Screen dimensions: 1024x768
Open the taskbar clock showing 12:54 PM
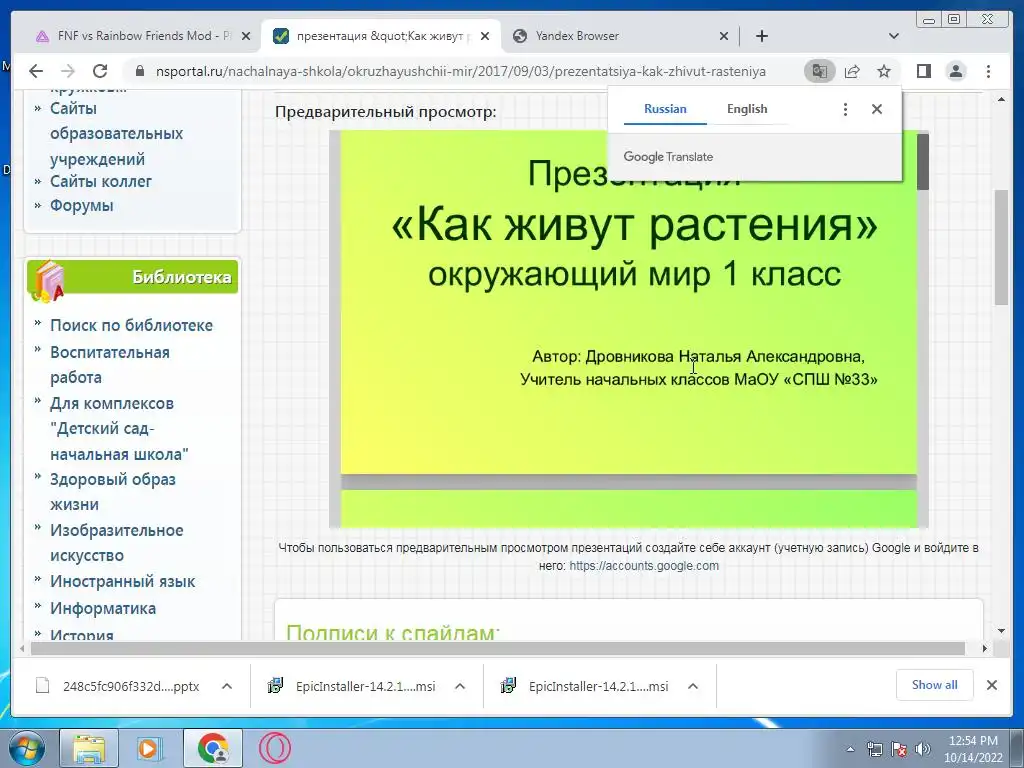pyautogui.click(x=973, y=749)
